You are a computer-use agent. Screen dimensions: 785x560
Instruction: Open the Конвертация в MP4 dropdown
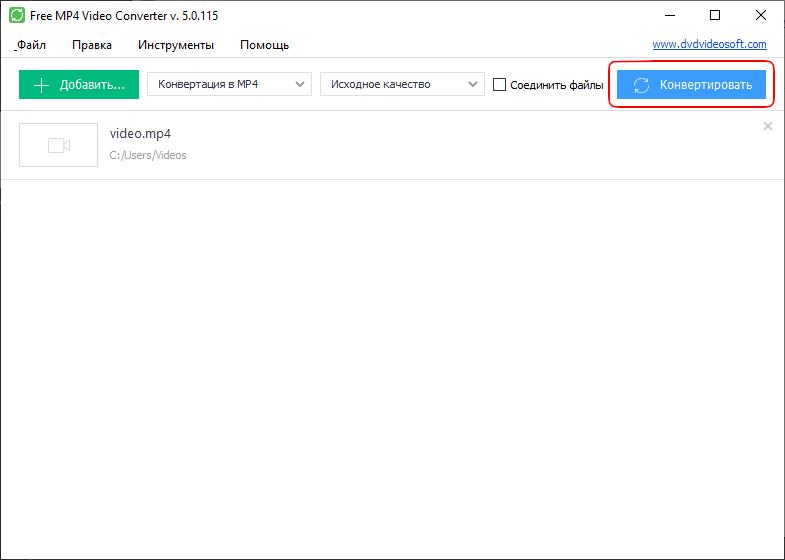coord(229,84)
